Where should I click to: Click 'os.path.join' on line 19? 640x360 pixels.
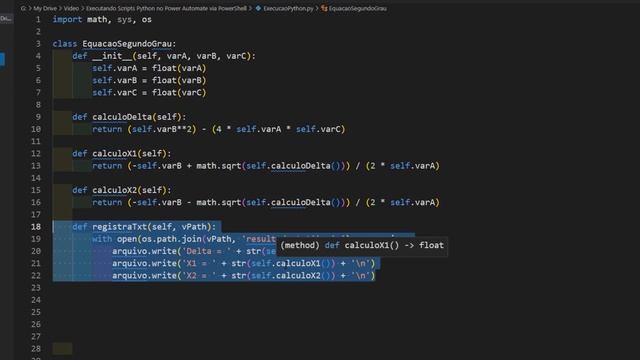pyautogui.click(x=171, y=239)
